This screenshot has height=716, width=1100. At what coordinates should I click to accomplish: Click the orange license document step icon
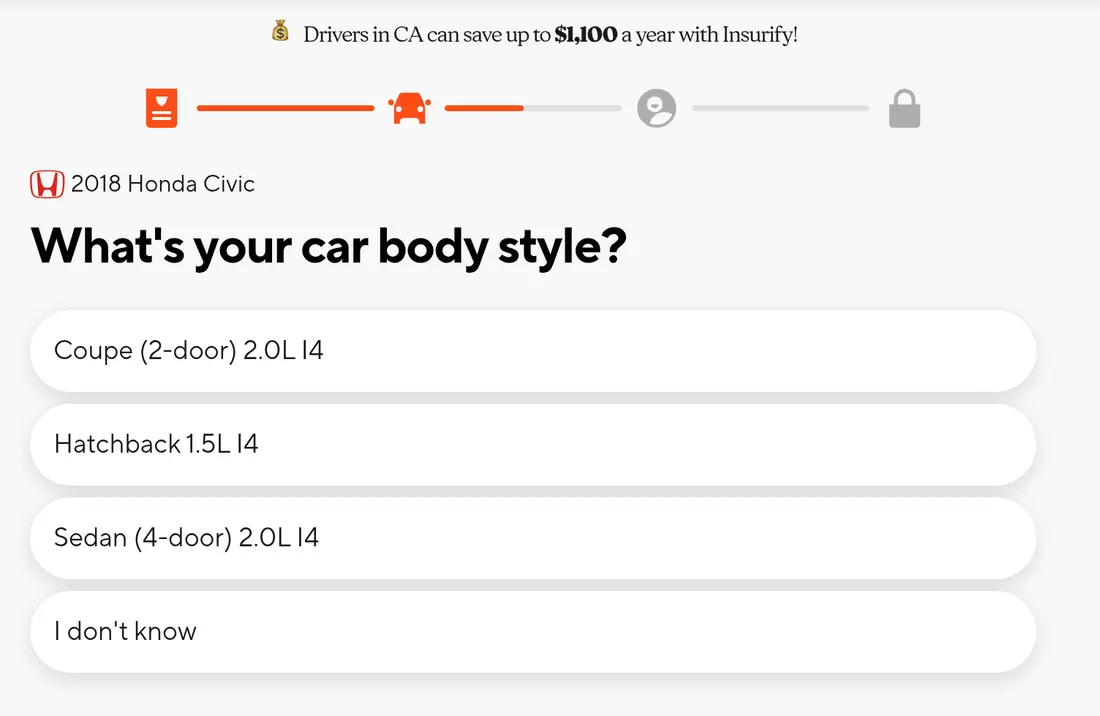coord(161,108)
